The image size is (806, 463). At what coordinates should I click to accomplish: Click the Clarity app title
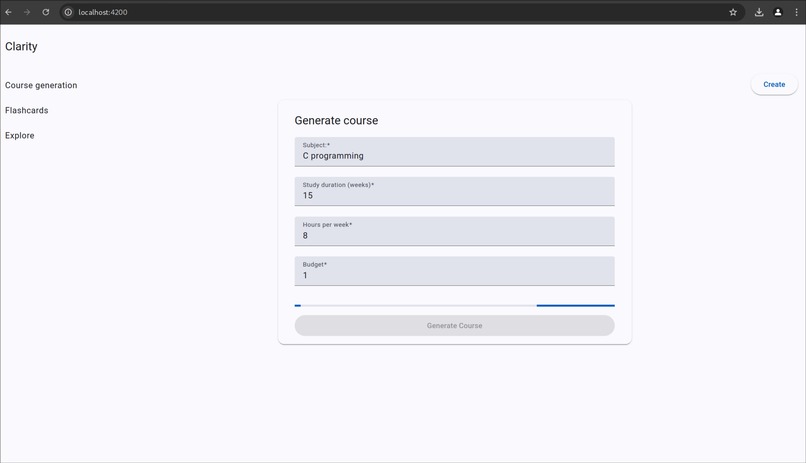click(21, 47)
